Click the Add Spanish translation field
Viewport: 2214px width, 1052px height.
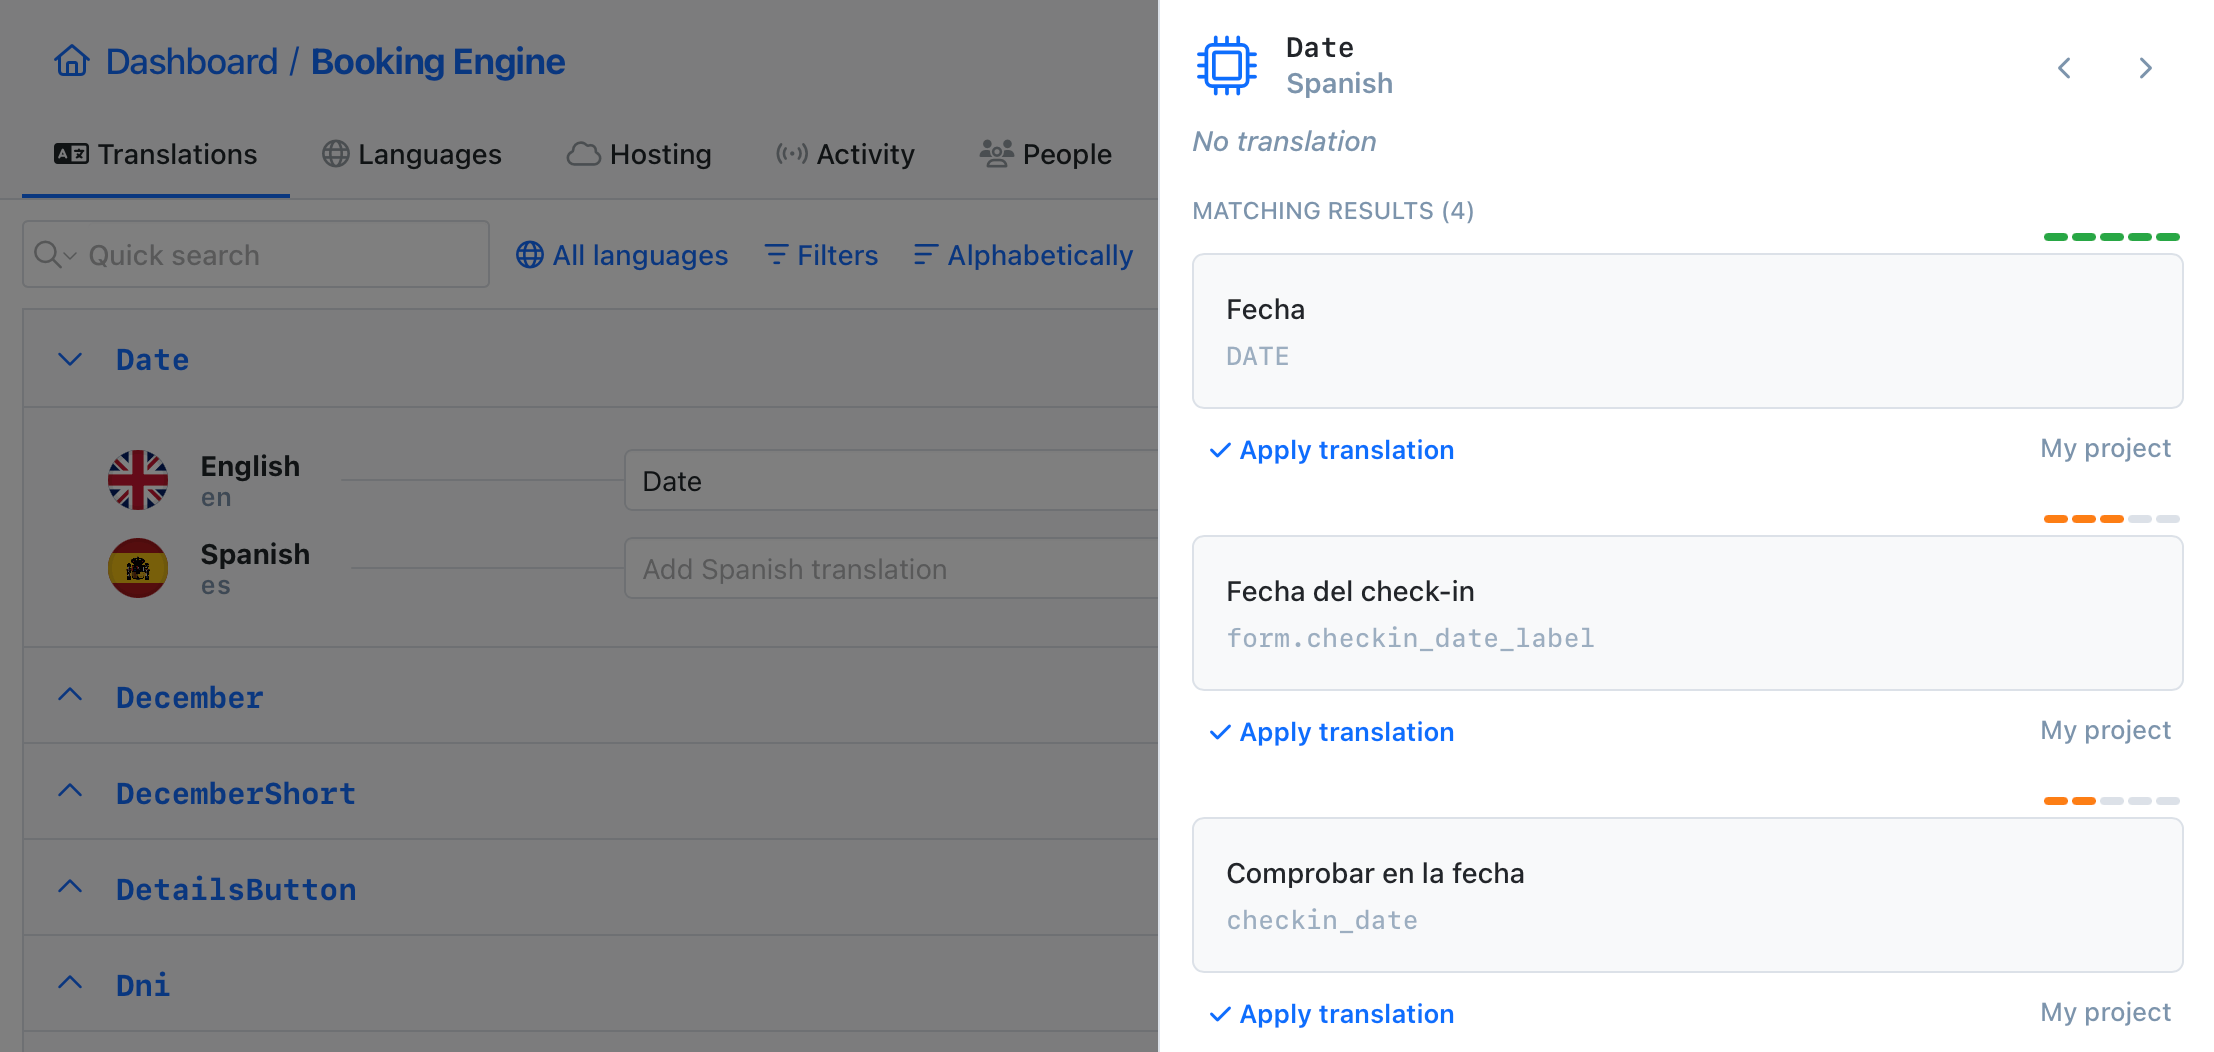tap(891, 569)
